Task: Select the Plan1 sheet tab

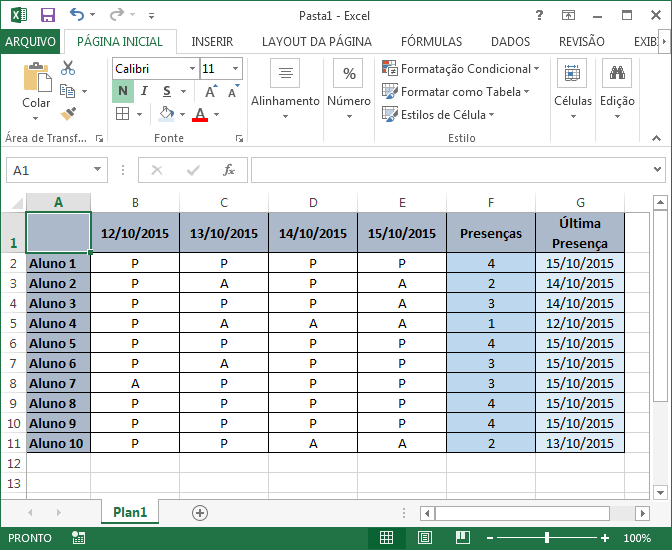Action: (130, 512)
